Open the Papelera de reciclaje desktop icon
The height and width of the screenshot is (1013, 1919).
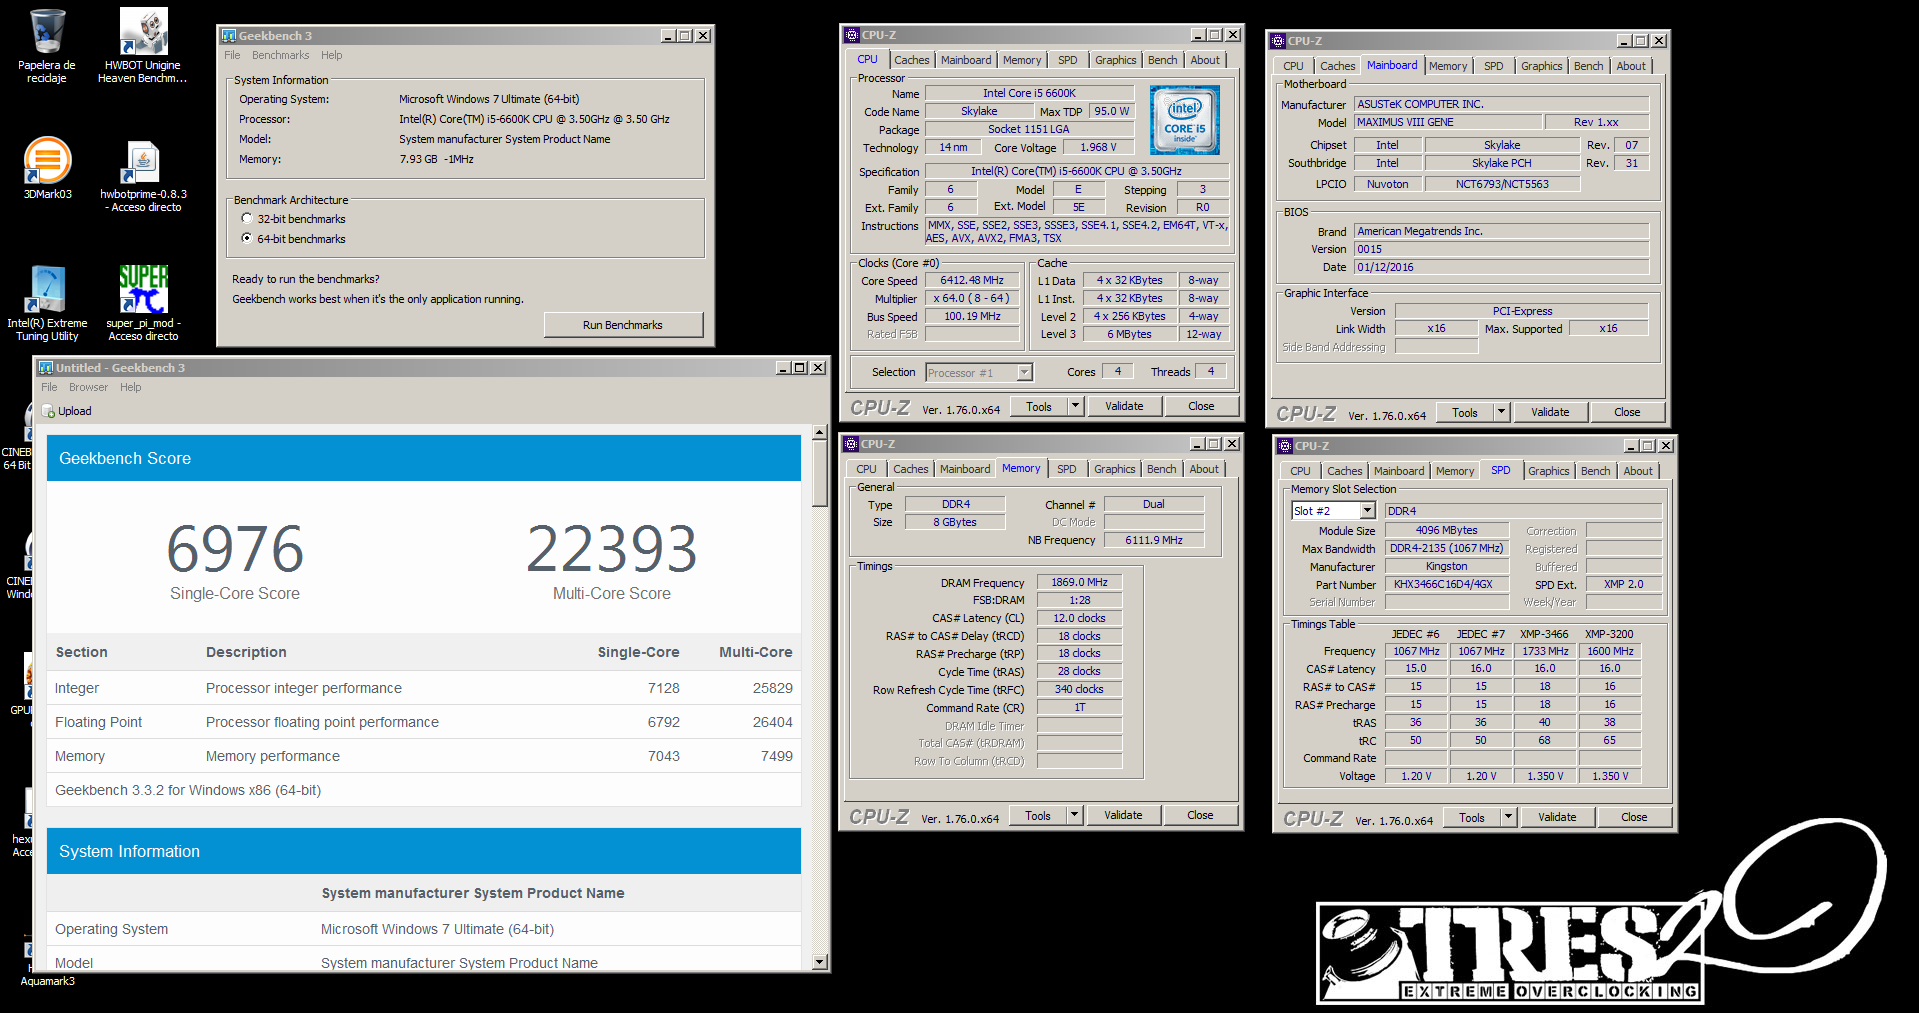(47, 45)
